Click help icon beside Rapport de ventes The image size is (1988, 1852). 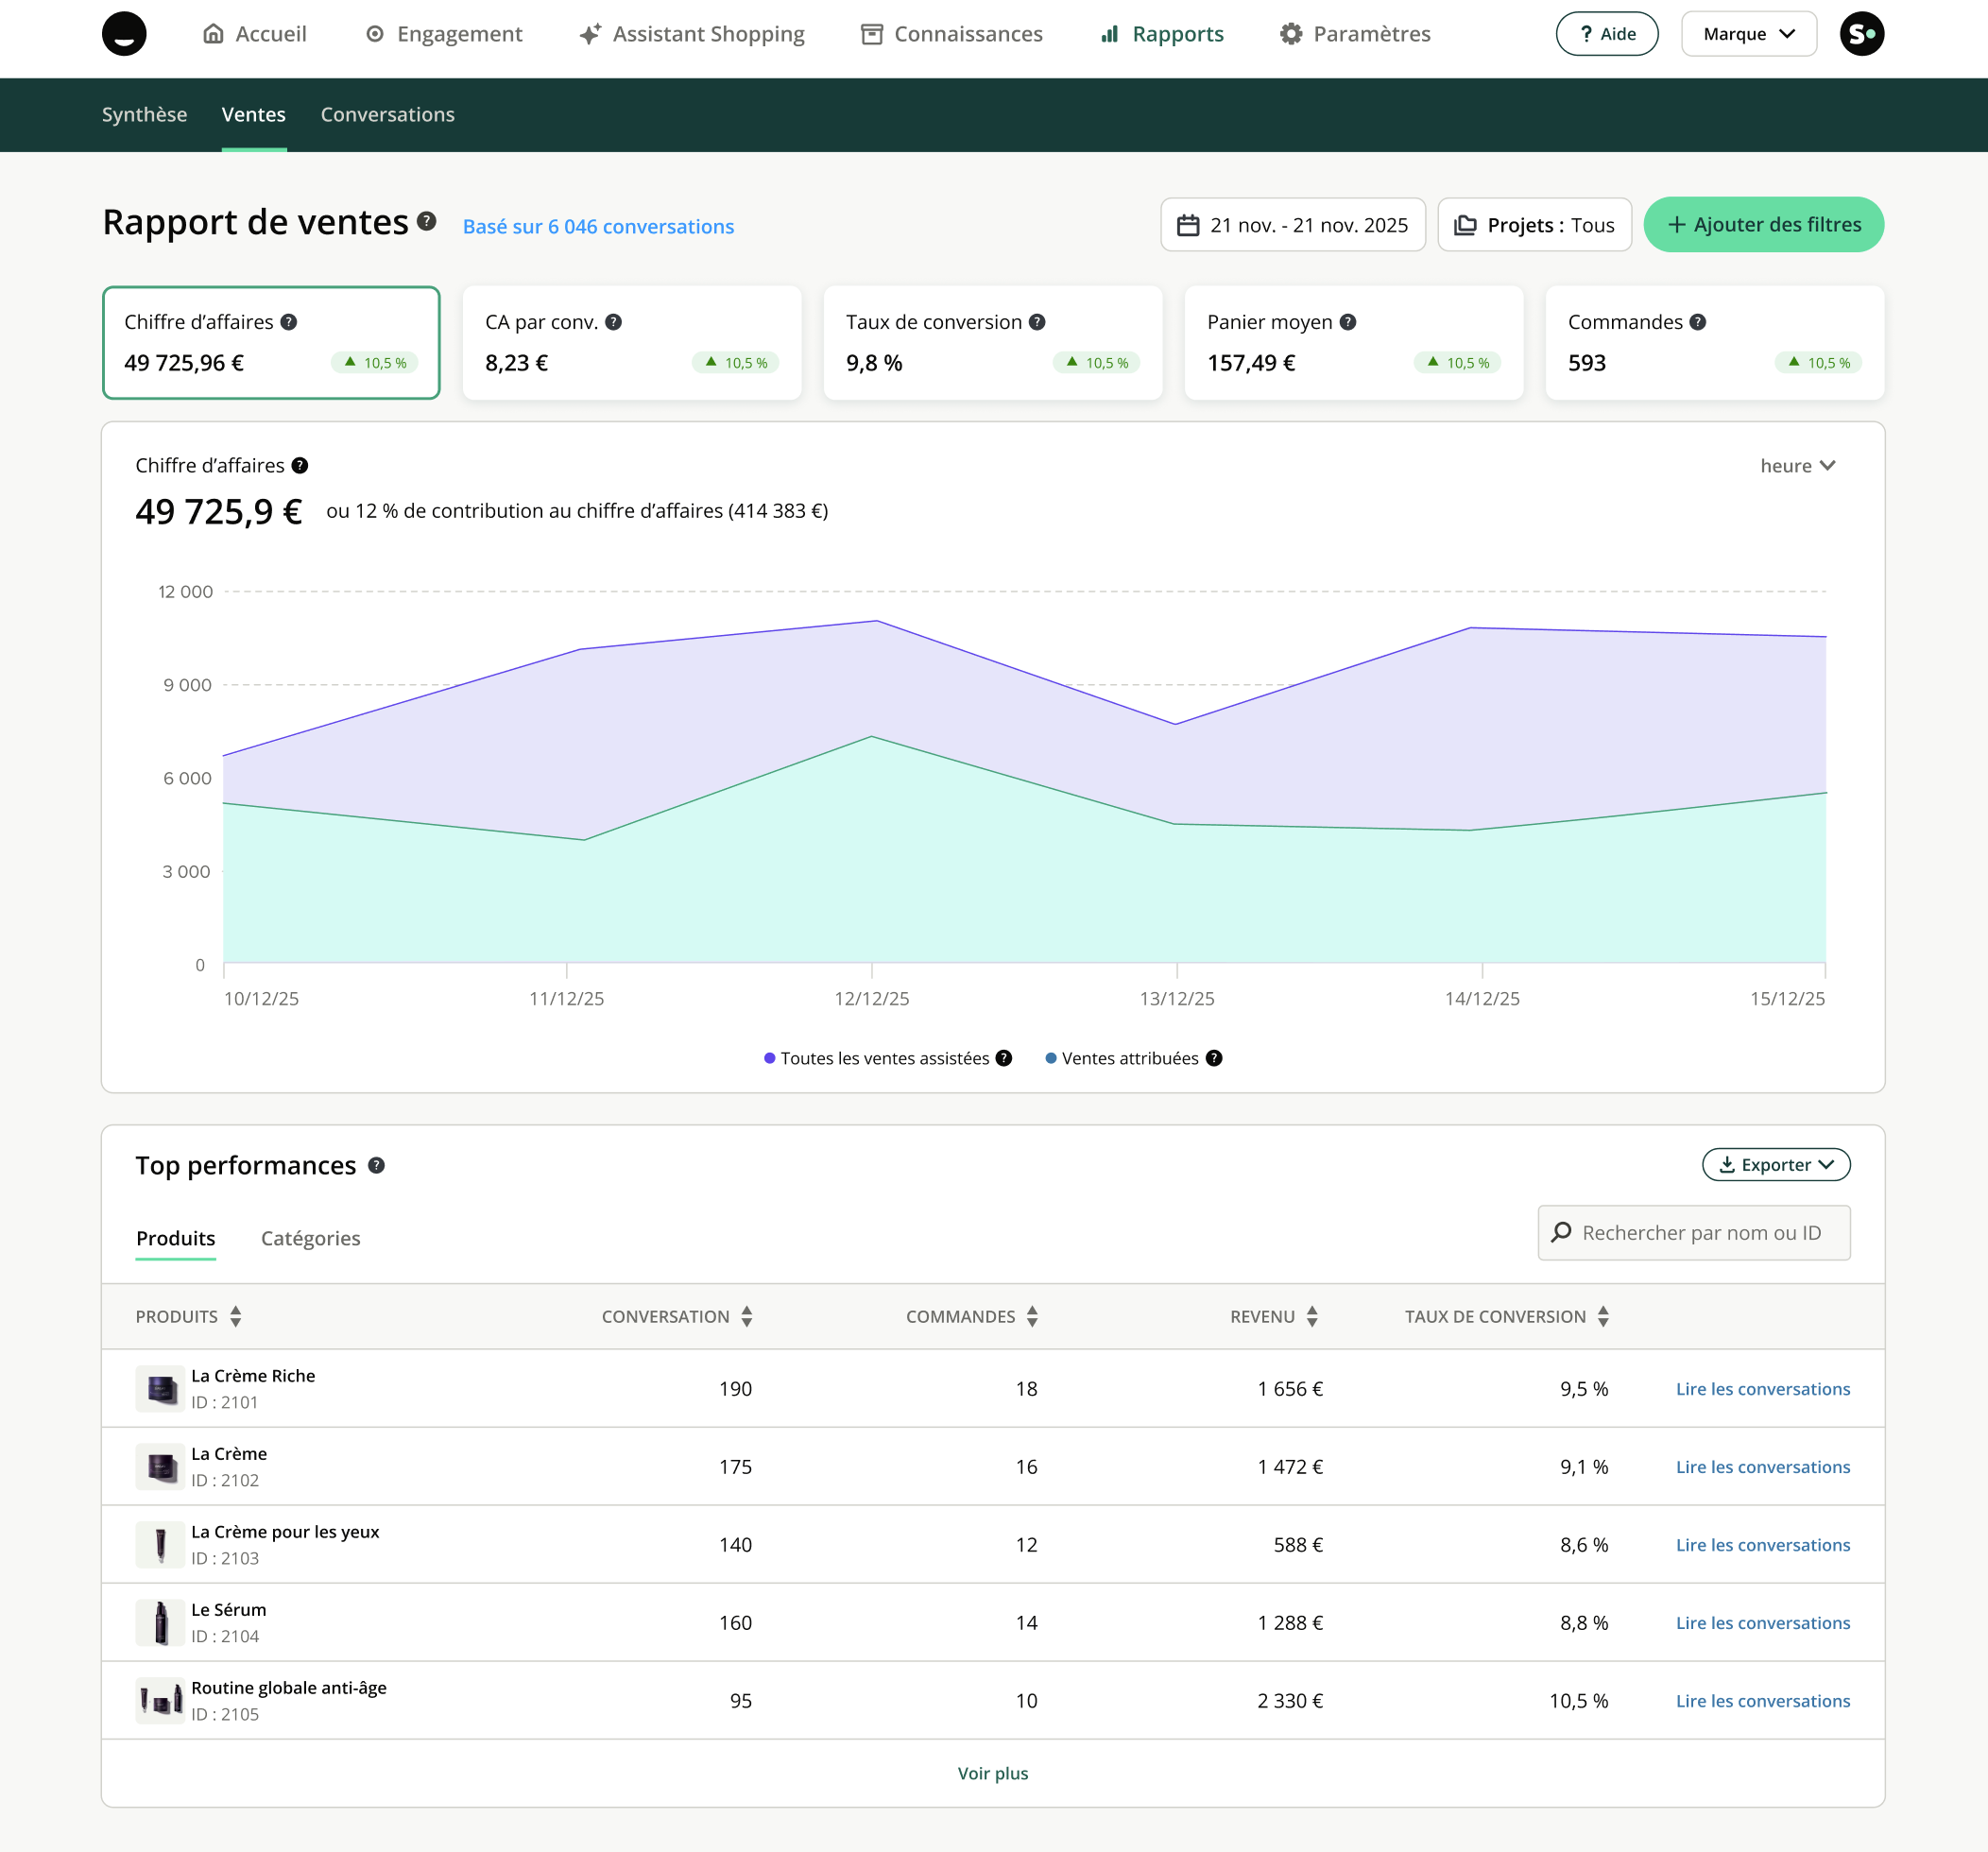(427, 221)
